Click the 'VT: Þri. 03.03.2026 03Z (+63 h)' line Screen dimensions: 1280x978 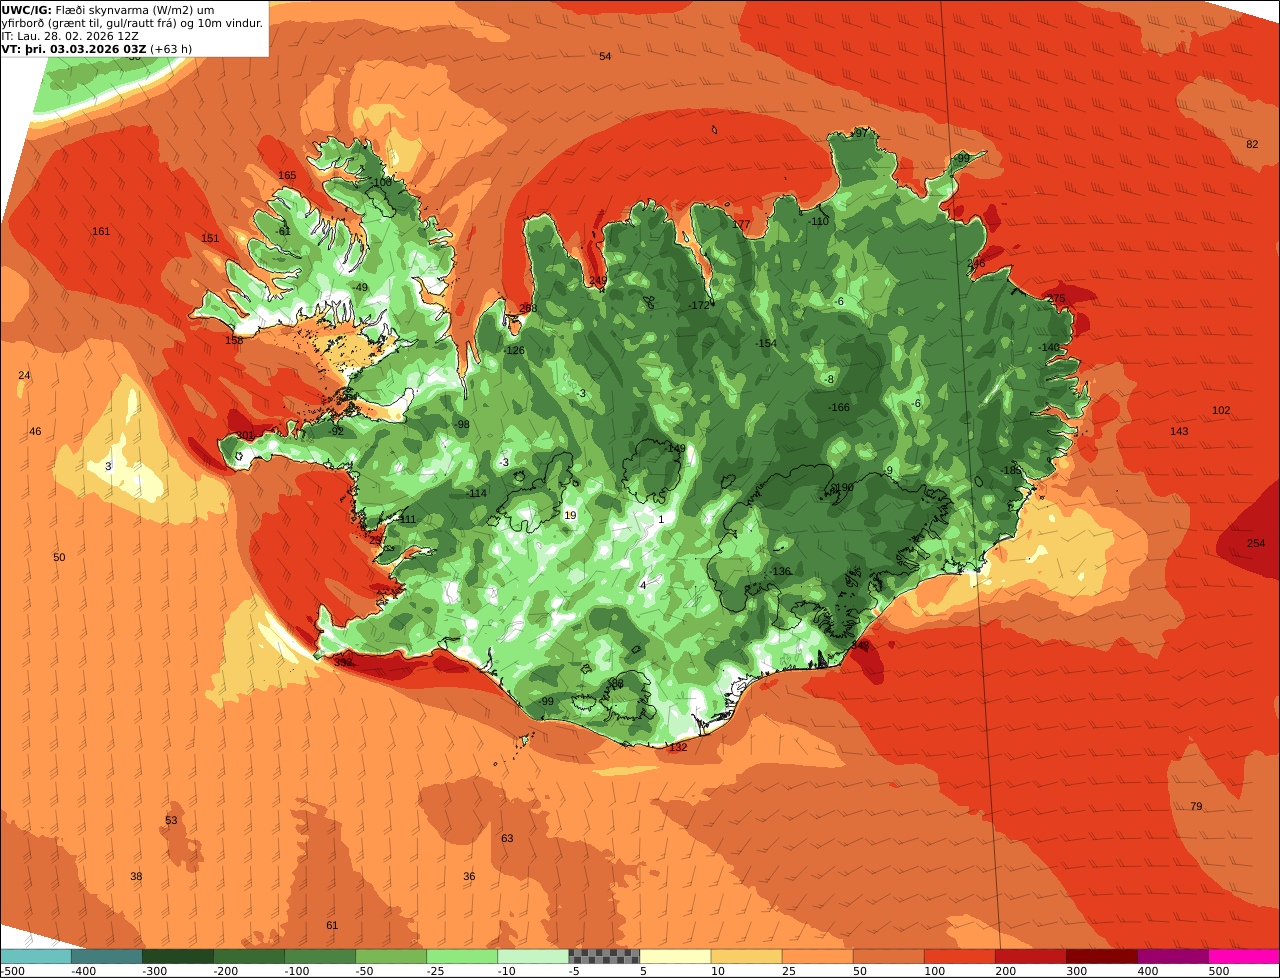tap(97, 48)
